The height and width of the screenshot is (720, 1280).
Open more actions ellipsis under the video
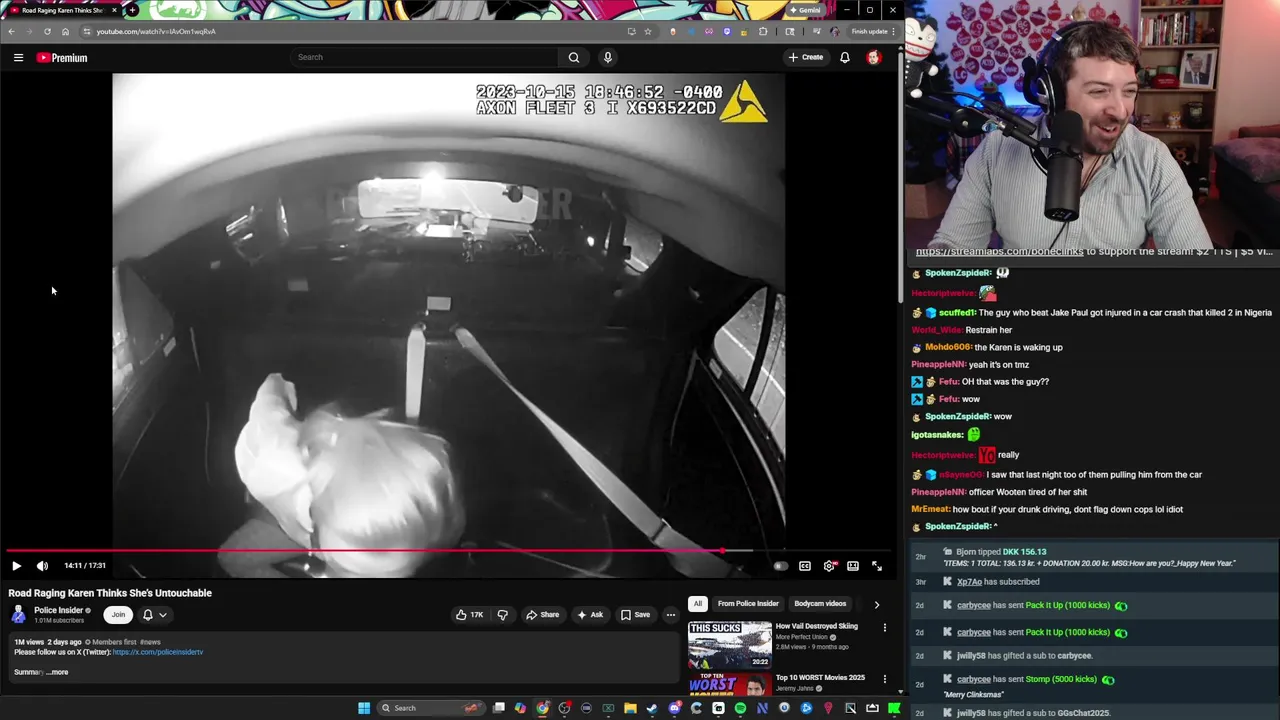tap(671, 615)
